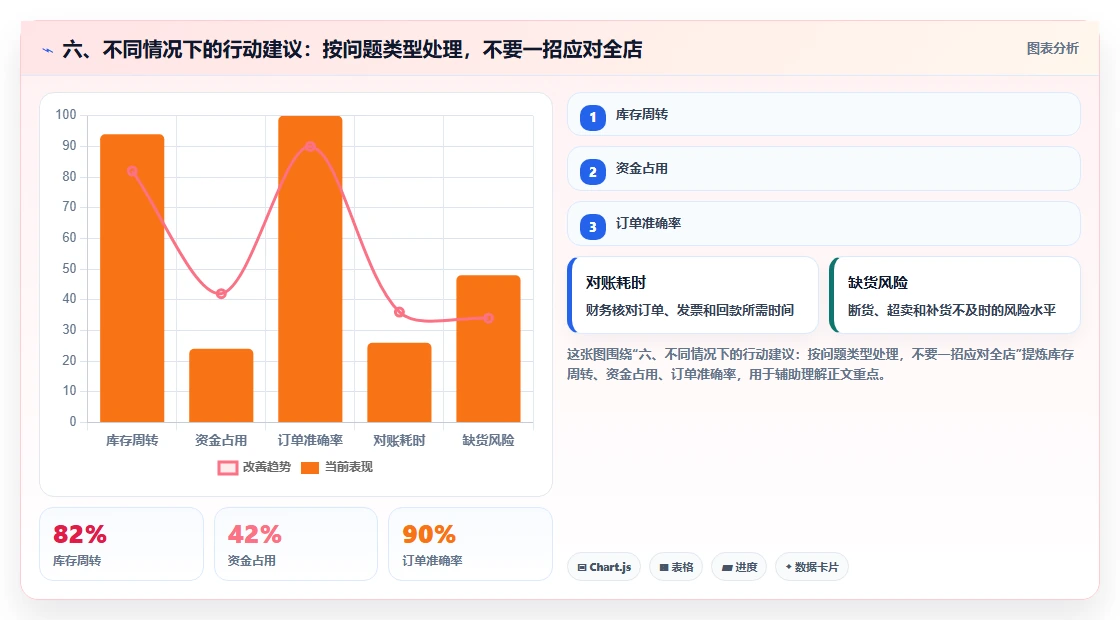Click the 订单准确率 orange bar in chart
This screenshot has height=620, width=1120.
click(310, 269)
